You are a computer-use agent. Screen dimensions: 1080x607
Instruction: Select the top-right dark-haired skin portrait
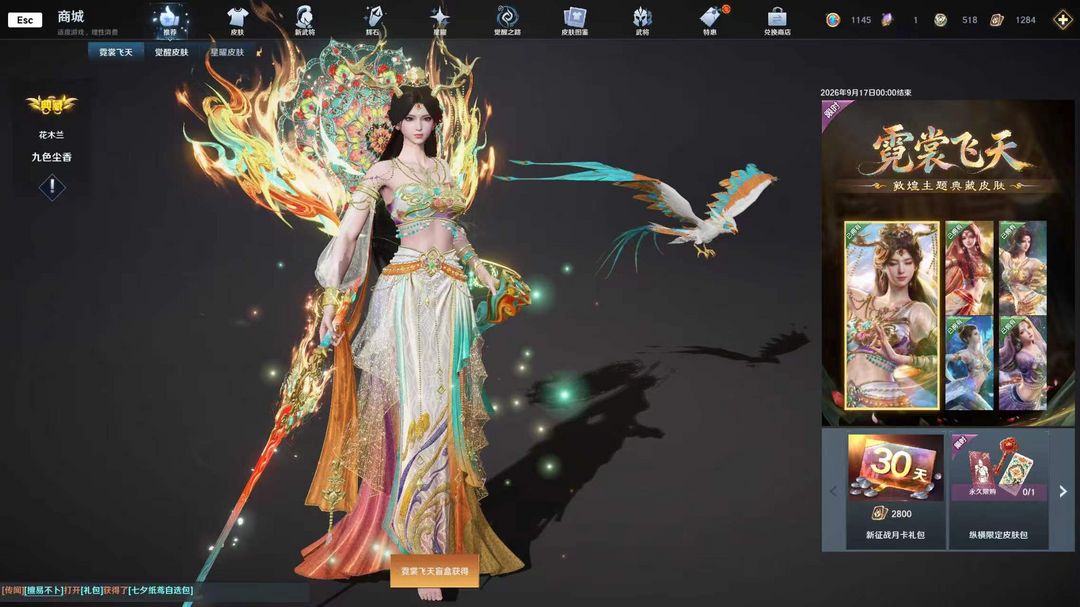(1023, 267)
